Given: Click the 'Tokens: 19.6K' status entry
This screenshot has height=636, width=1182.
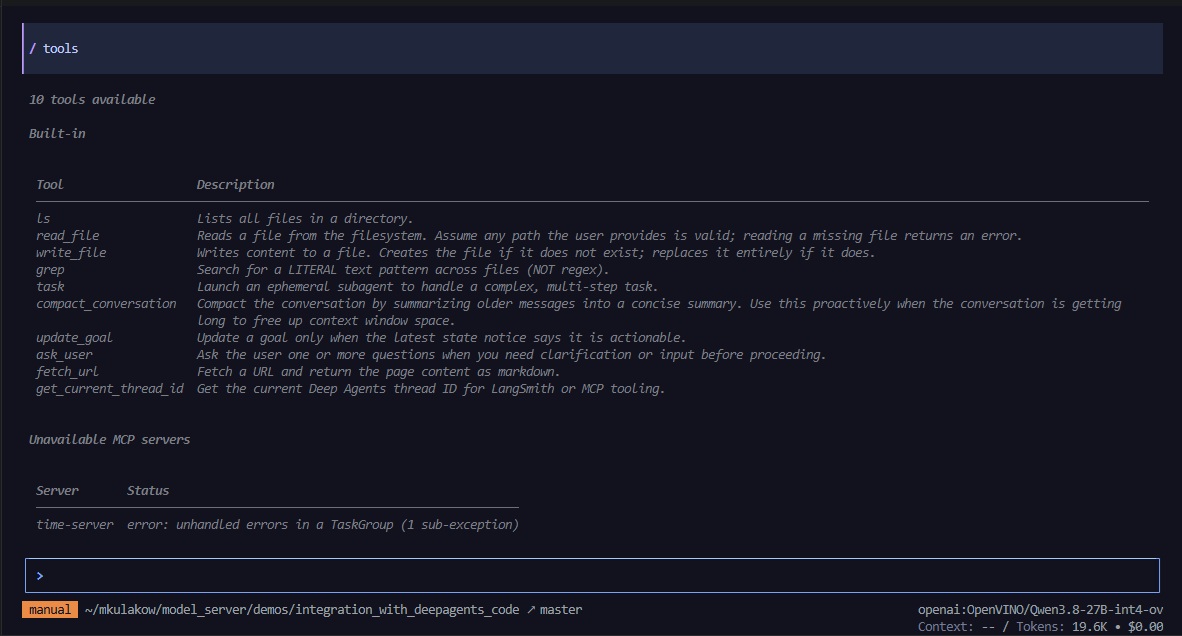Looking at the screenshot, I should coord(1061,627).
